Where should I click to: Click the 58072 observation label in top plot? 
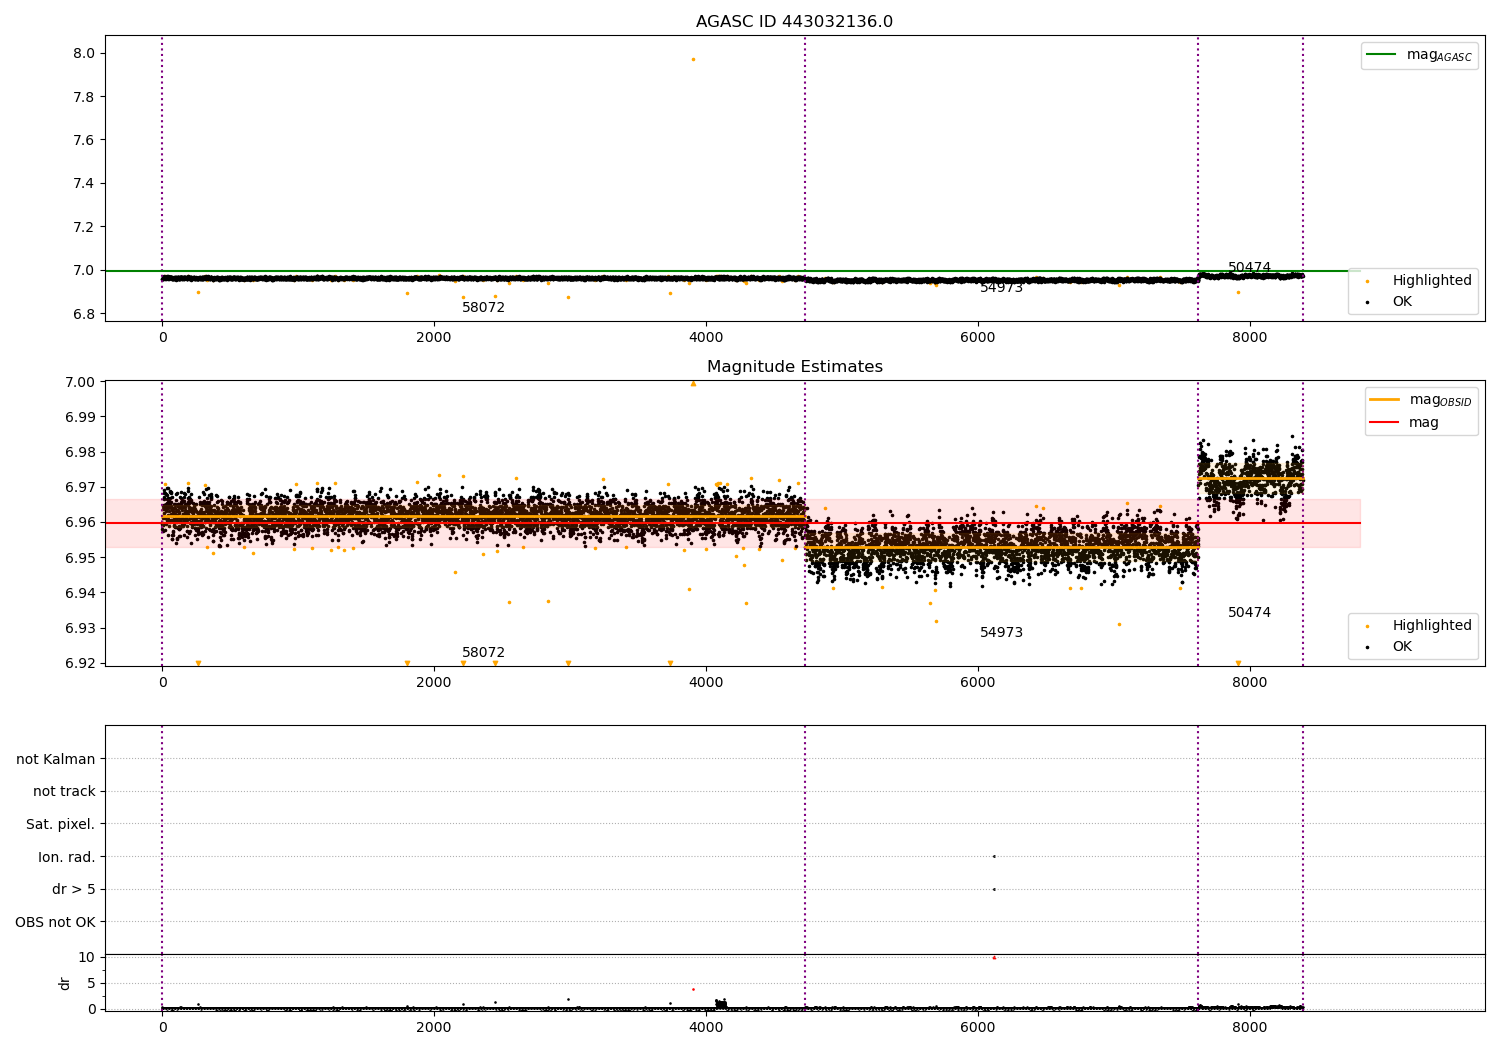[483, 308]
